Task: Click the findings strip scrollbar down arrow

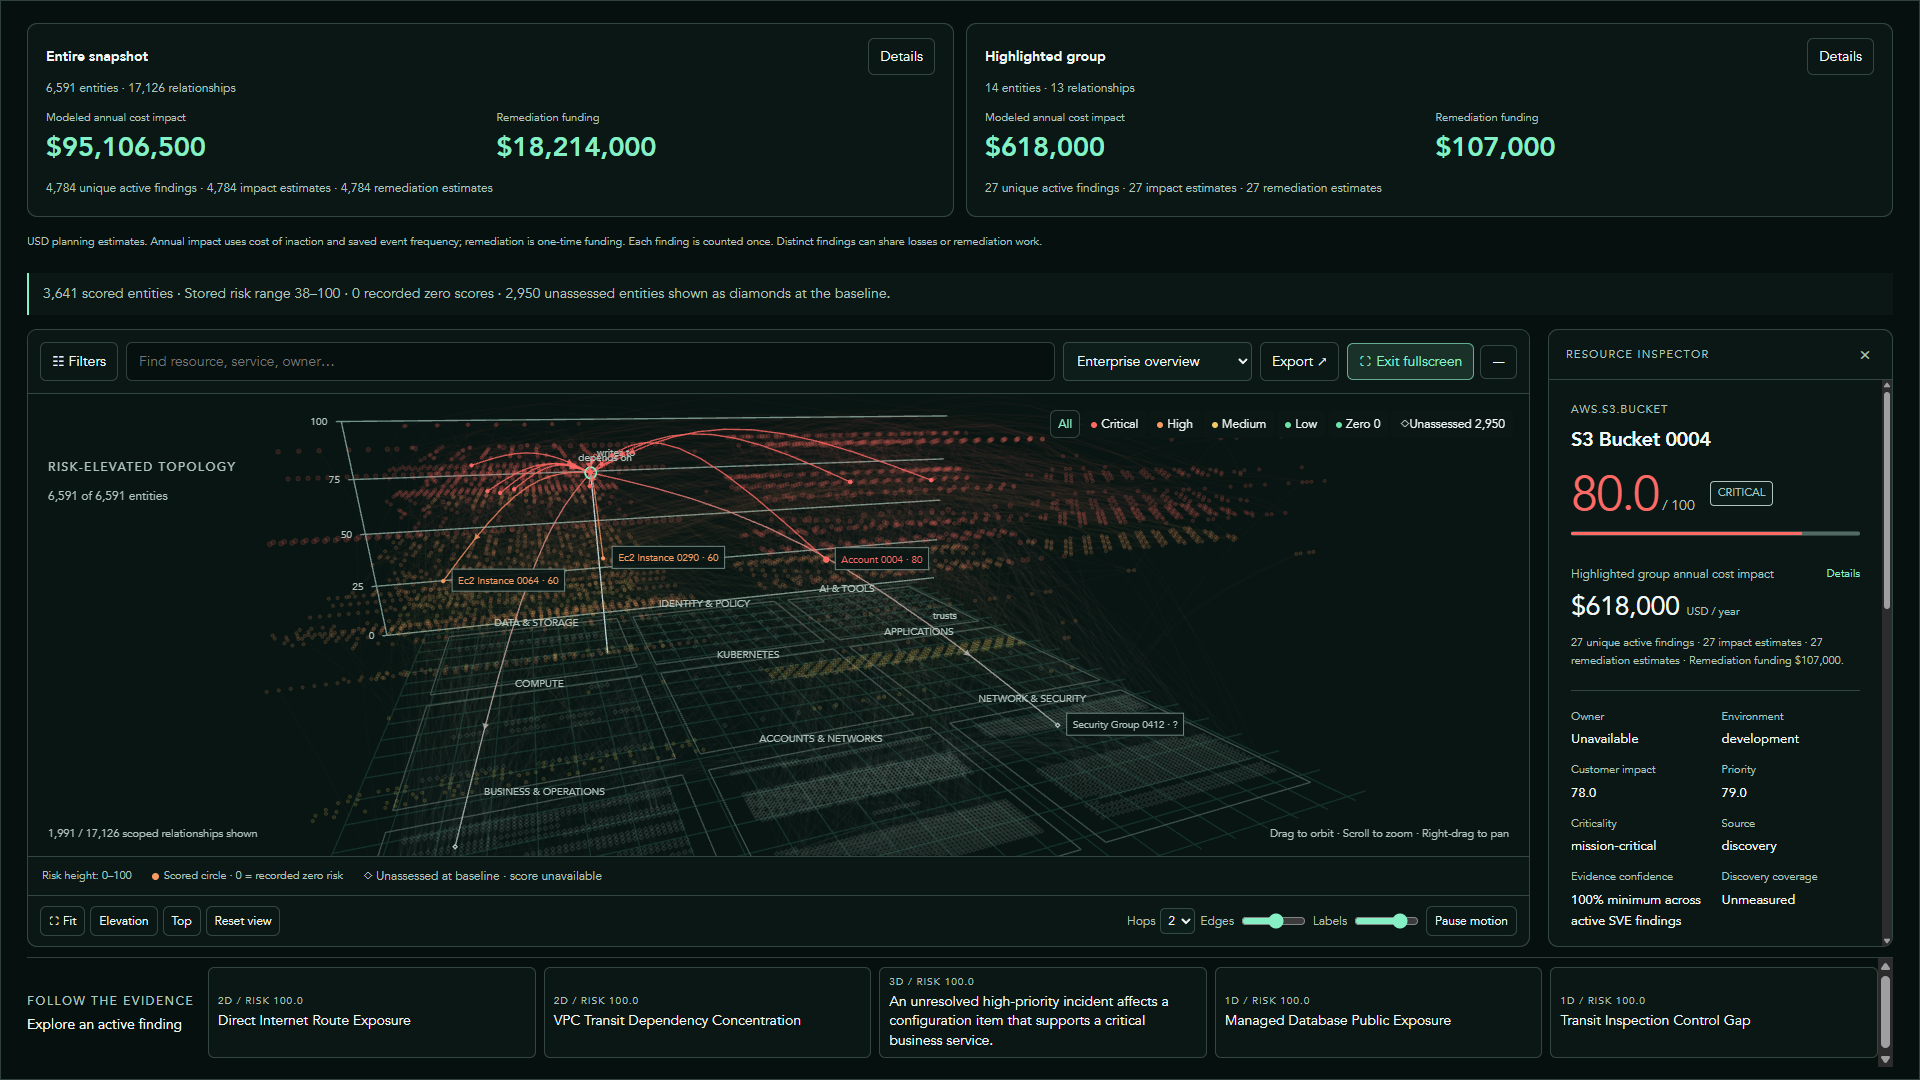Action: [x=1885, y=1059]
